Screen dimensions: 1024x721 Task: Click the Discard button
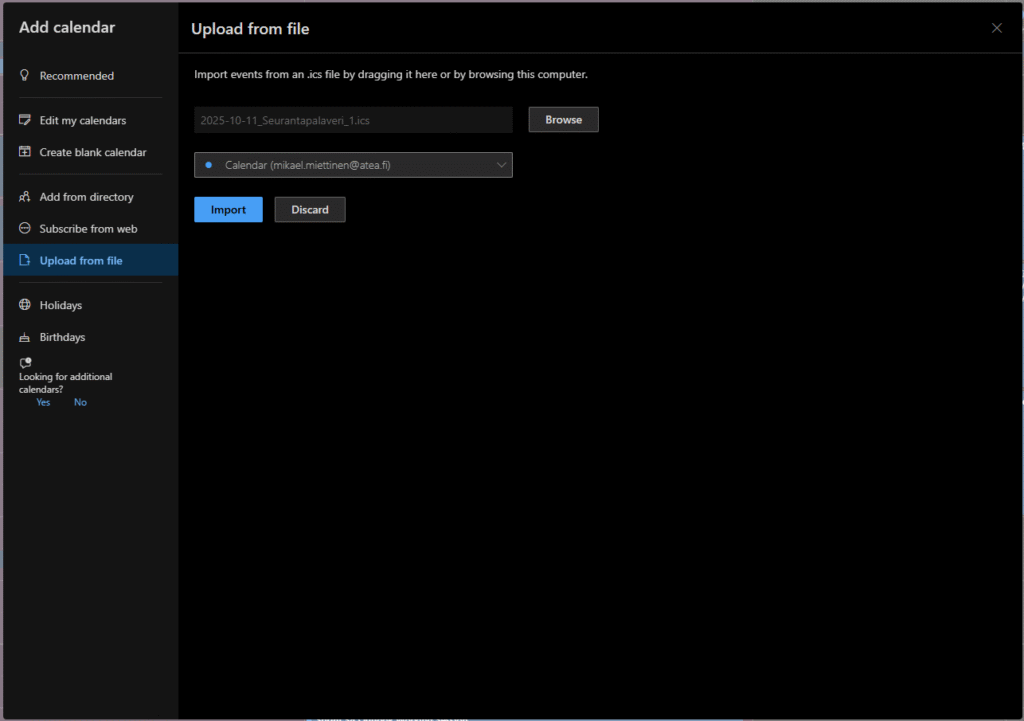point(309,210)
